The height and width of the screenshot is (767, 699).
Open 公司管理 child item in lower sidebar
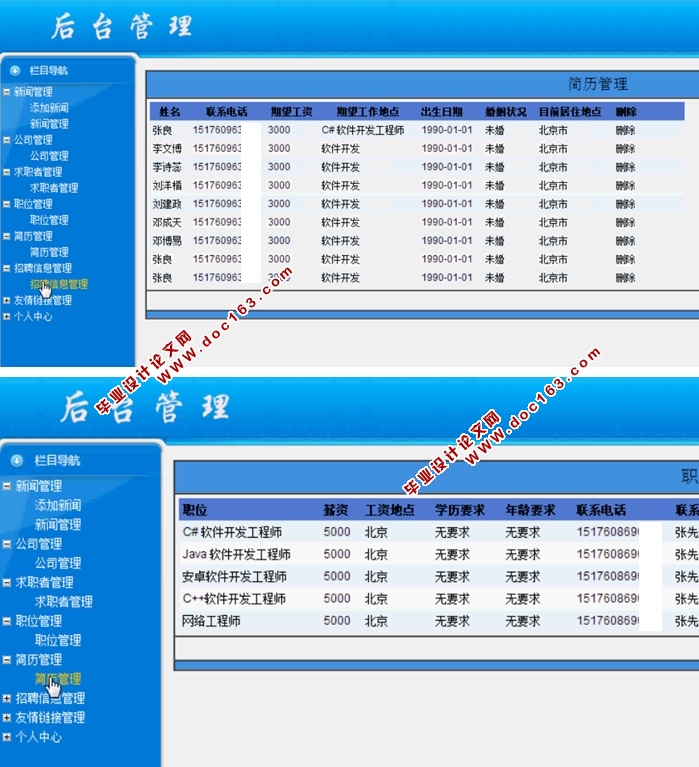point(58,563)
